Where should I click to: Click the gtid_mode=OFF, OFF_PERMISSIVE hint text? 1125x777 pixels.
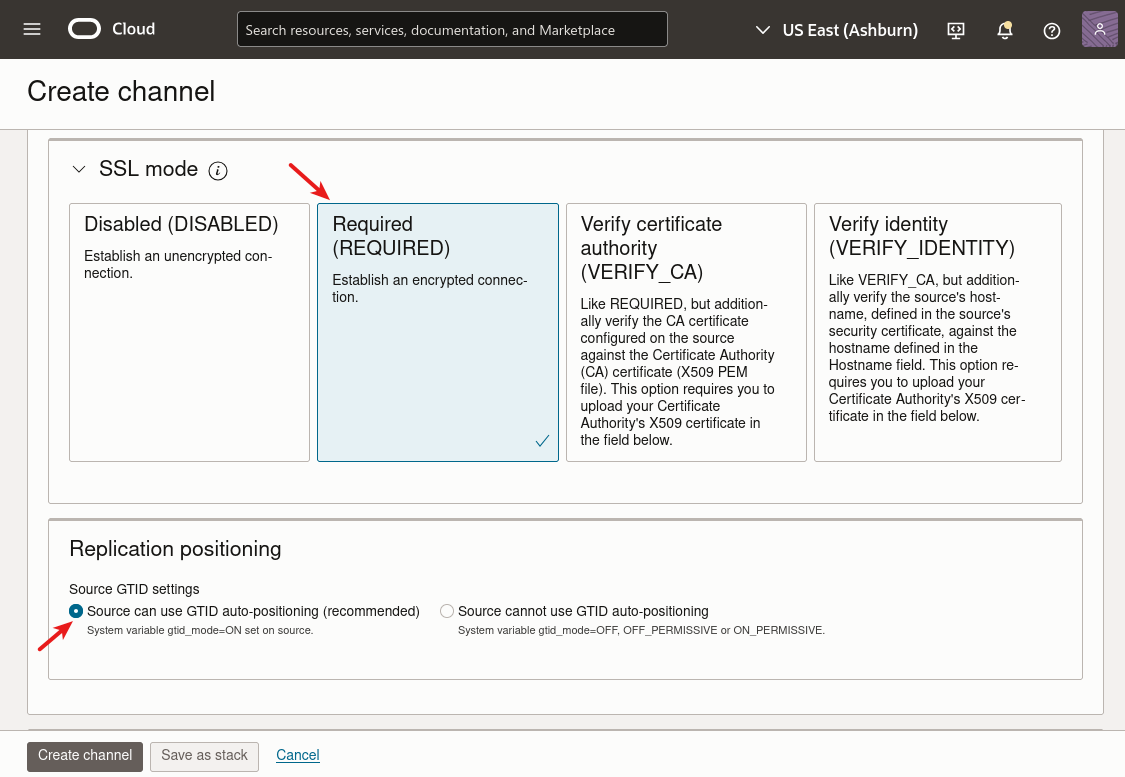(x=641, y=631)
